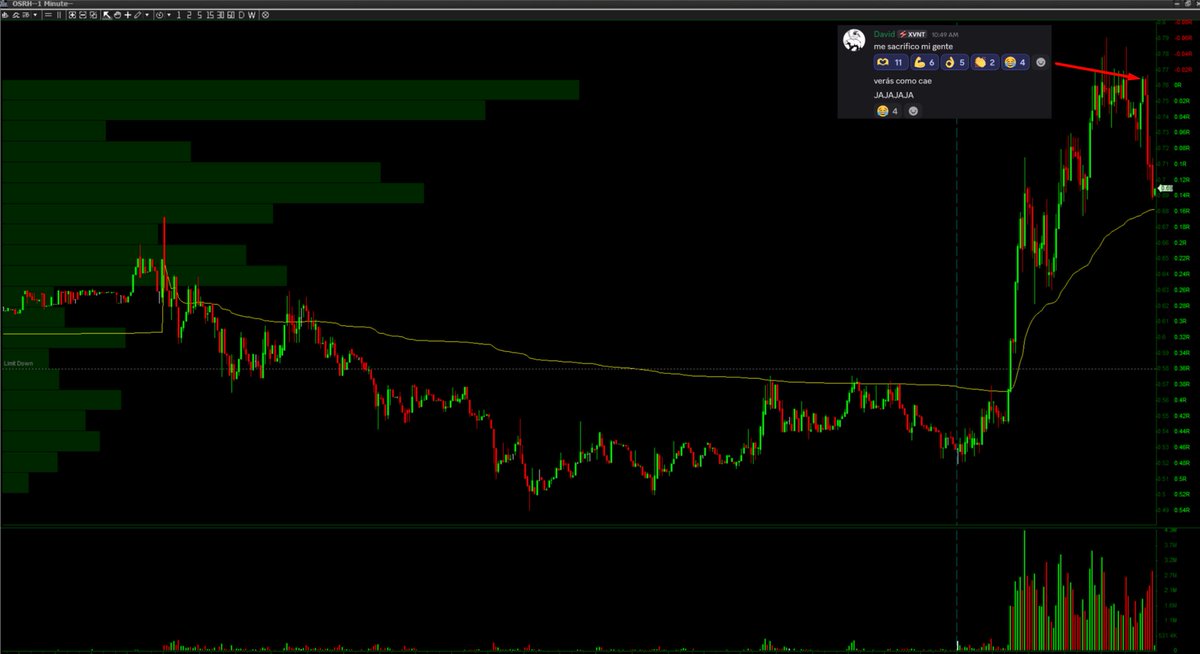Image resolution: width=1200 pixels, height=654 pixels.
Task: Switch chart to Weekly (W) timeframe
Action: pos(252,15)
